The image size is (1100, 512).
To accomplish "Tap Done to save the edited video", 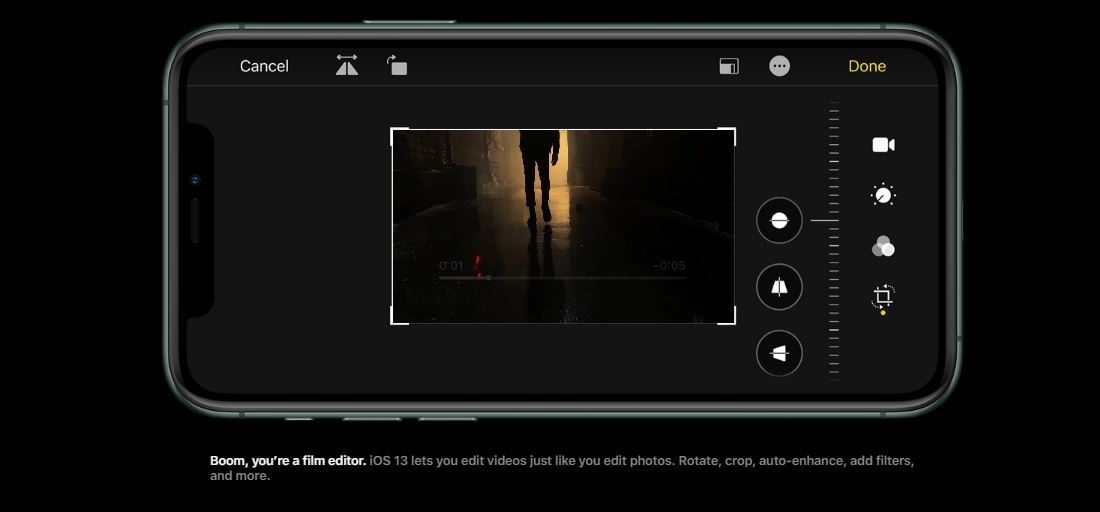I will pos(866,66).
